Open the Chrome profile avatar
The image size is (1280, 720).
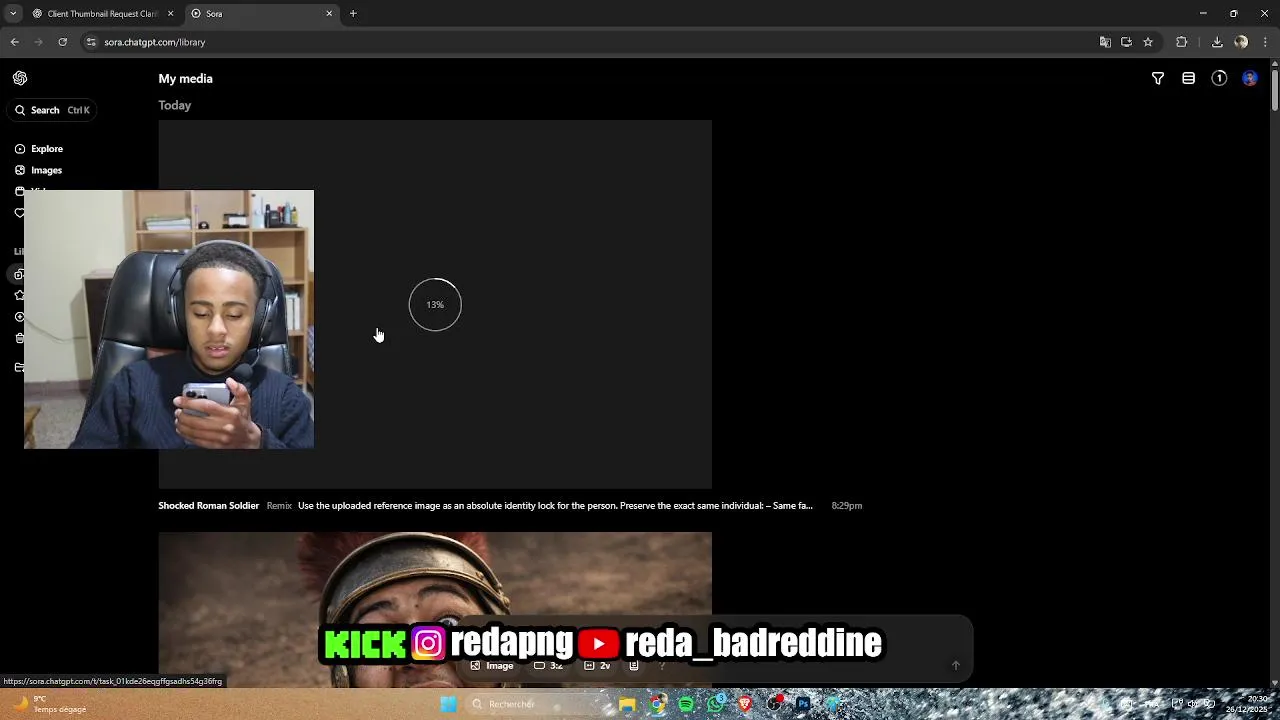click(1241, 42)
